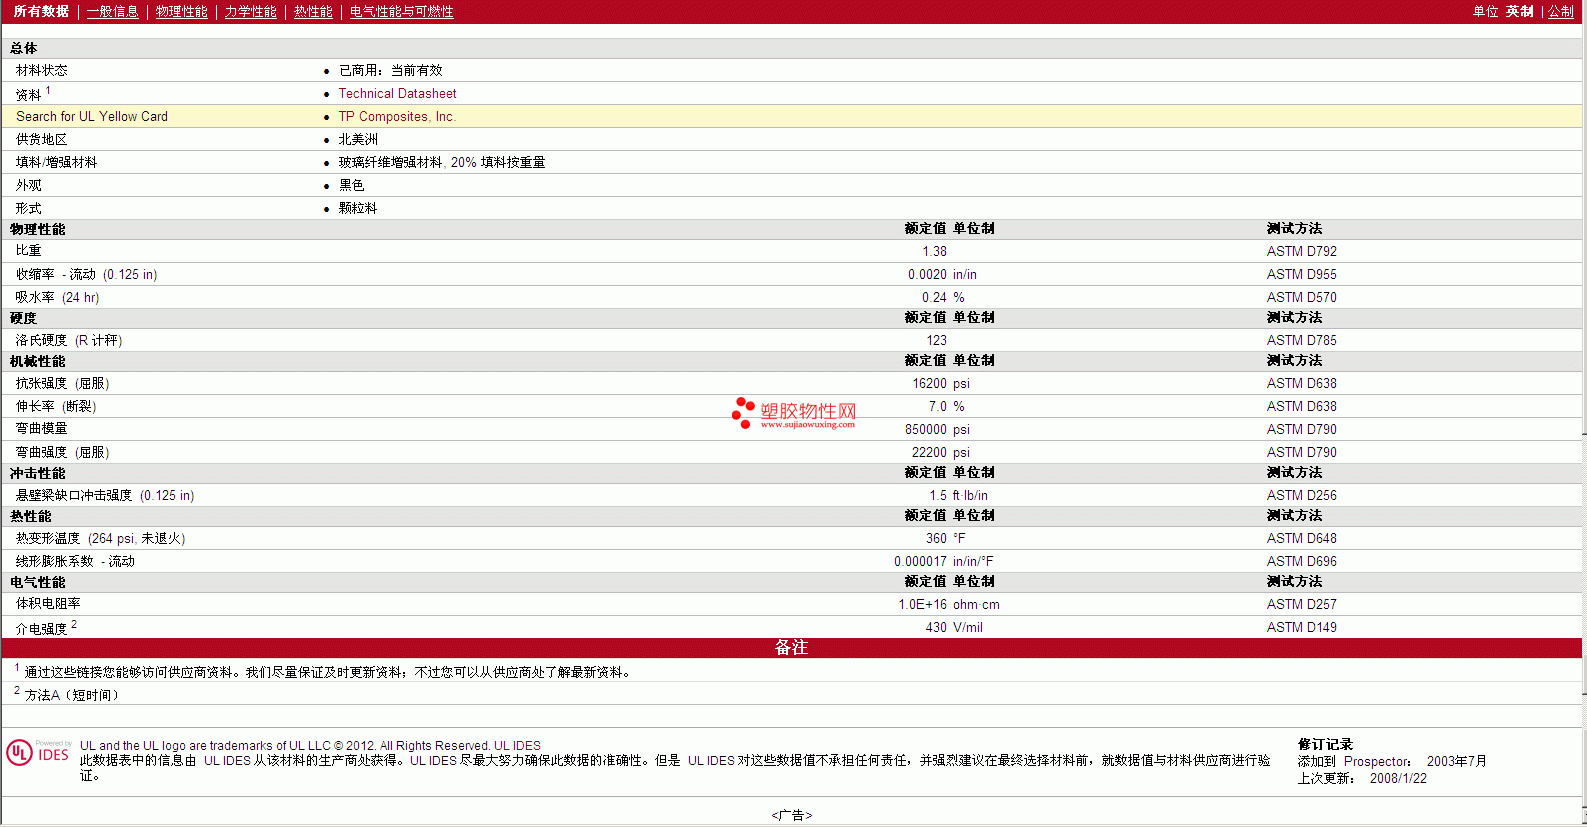Select specific gravity value 1.38
This screenshot has height=827, width=1587.
coord(934,251)
